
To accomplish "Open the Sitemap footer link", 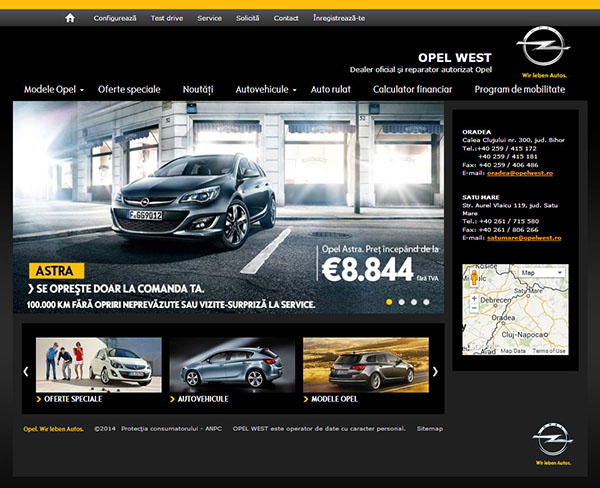I will click(x=430, y=429).
